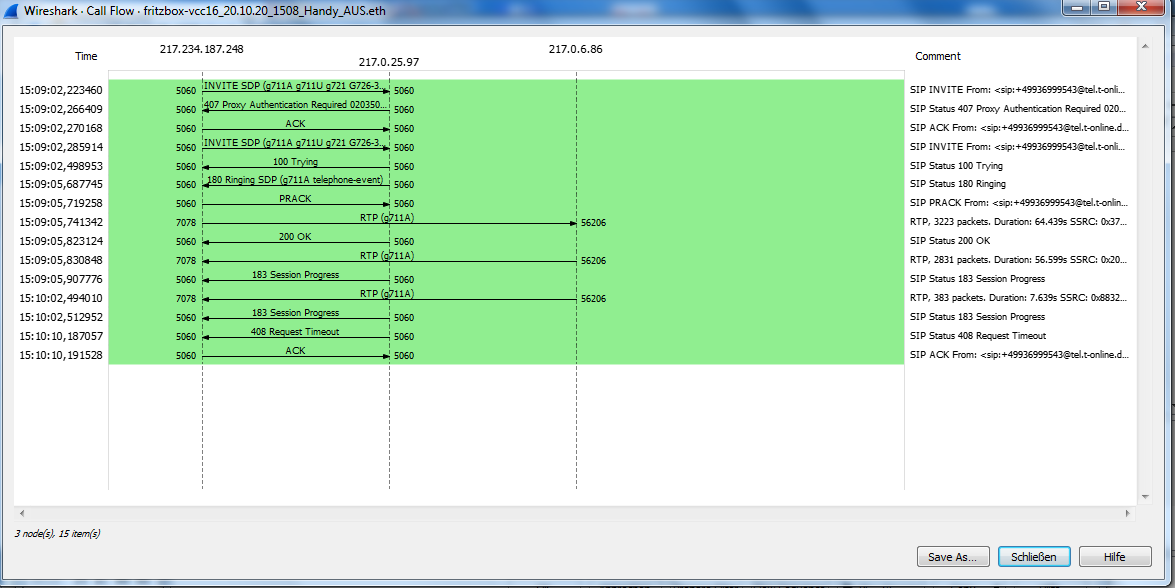Select the 407 Proxy Authentication Required arrow
Image resolution: width=1175 pixels, height=588 pixels.
click(x=295, y=105)
